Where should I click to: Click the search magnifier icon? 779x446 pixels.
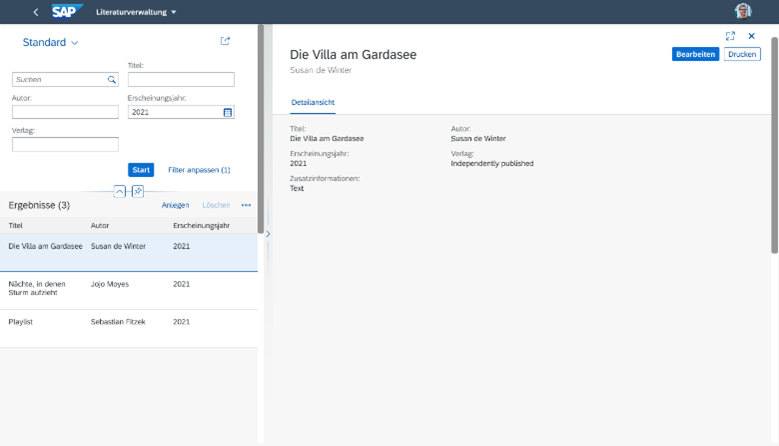(112, 79)
